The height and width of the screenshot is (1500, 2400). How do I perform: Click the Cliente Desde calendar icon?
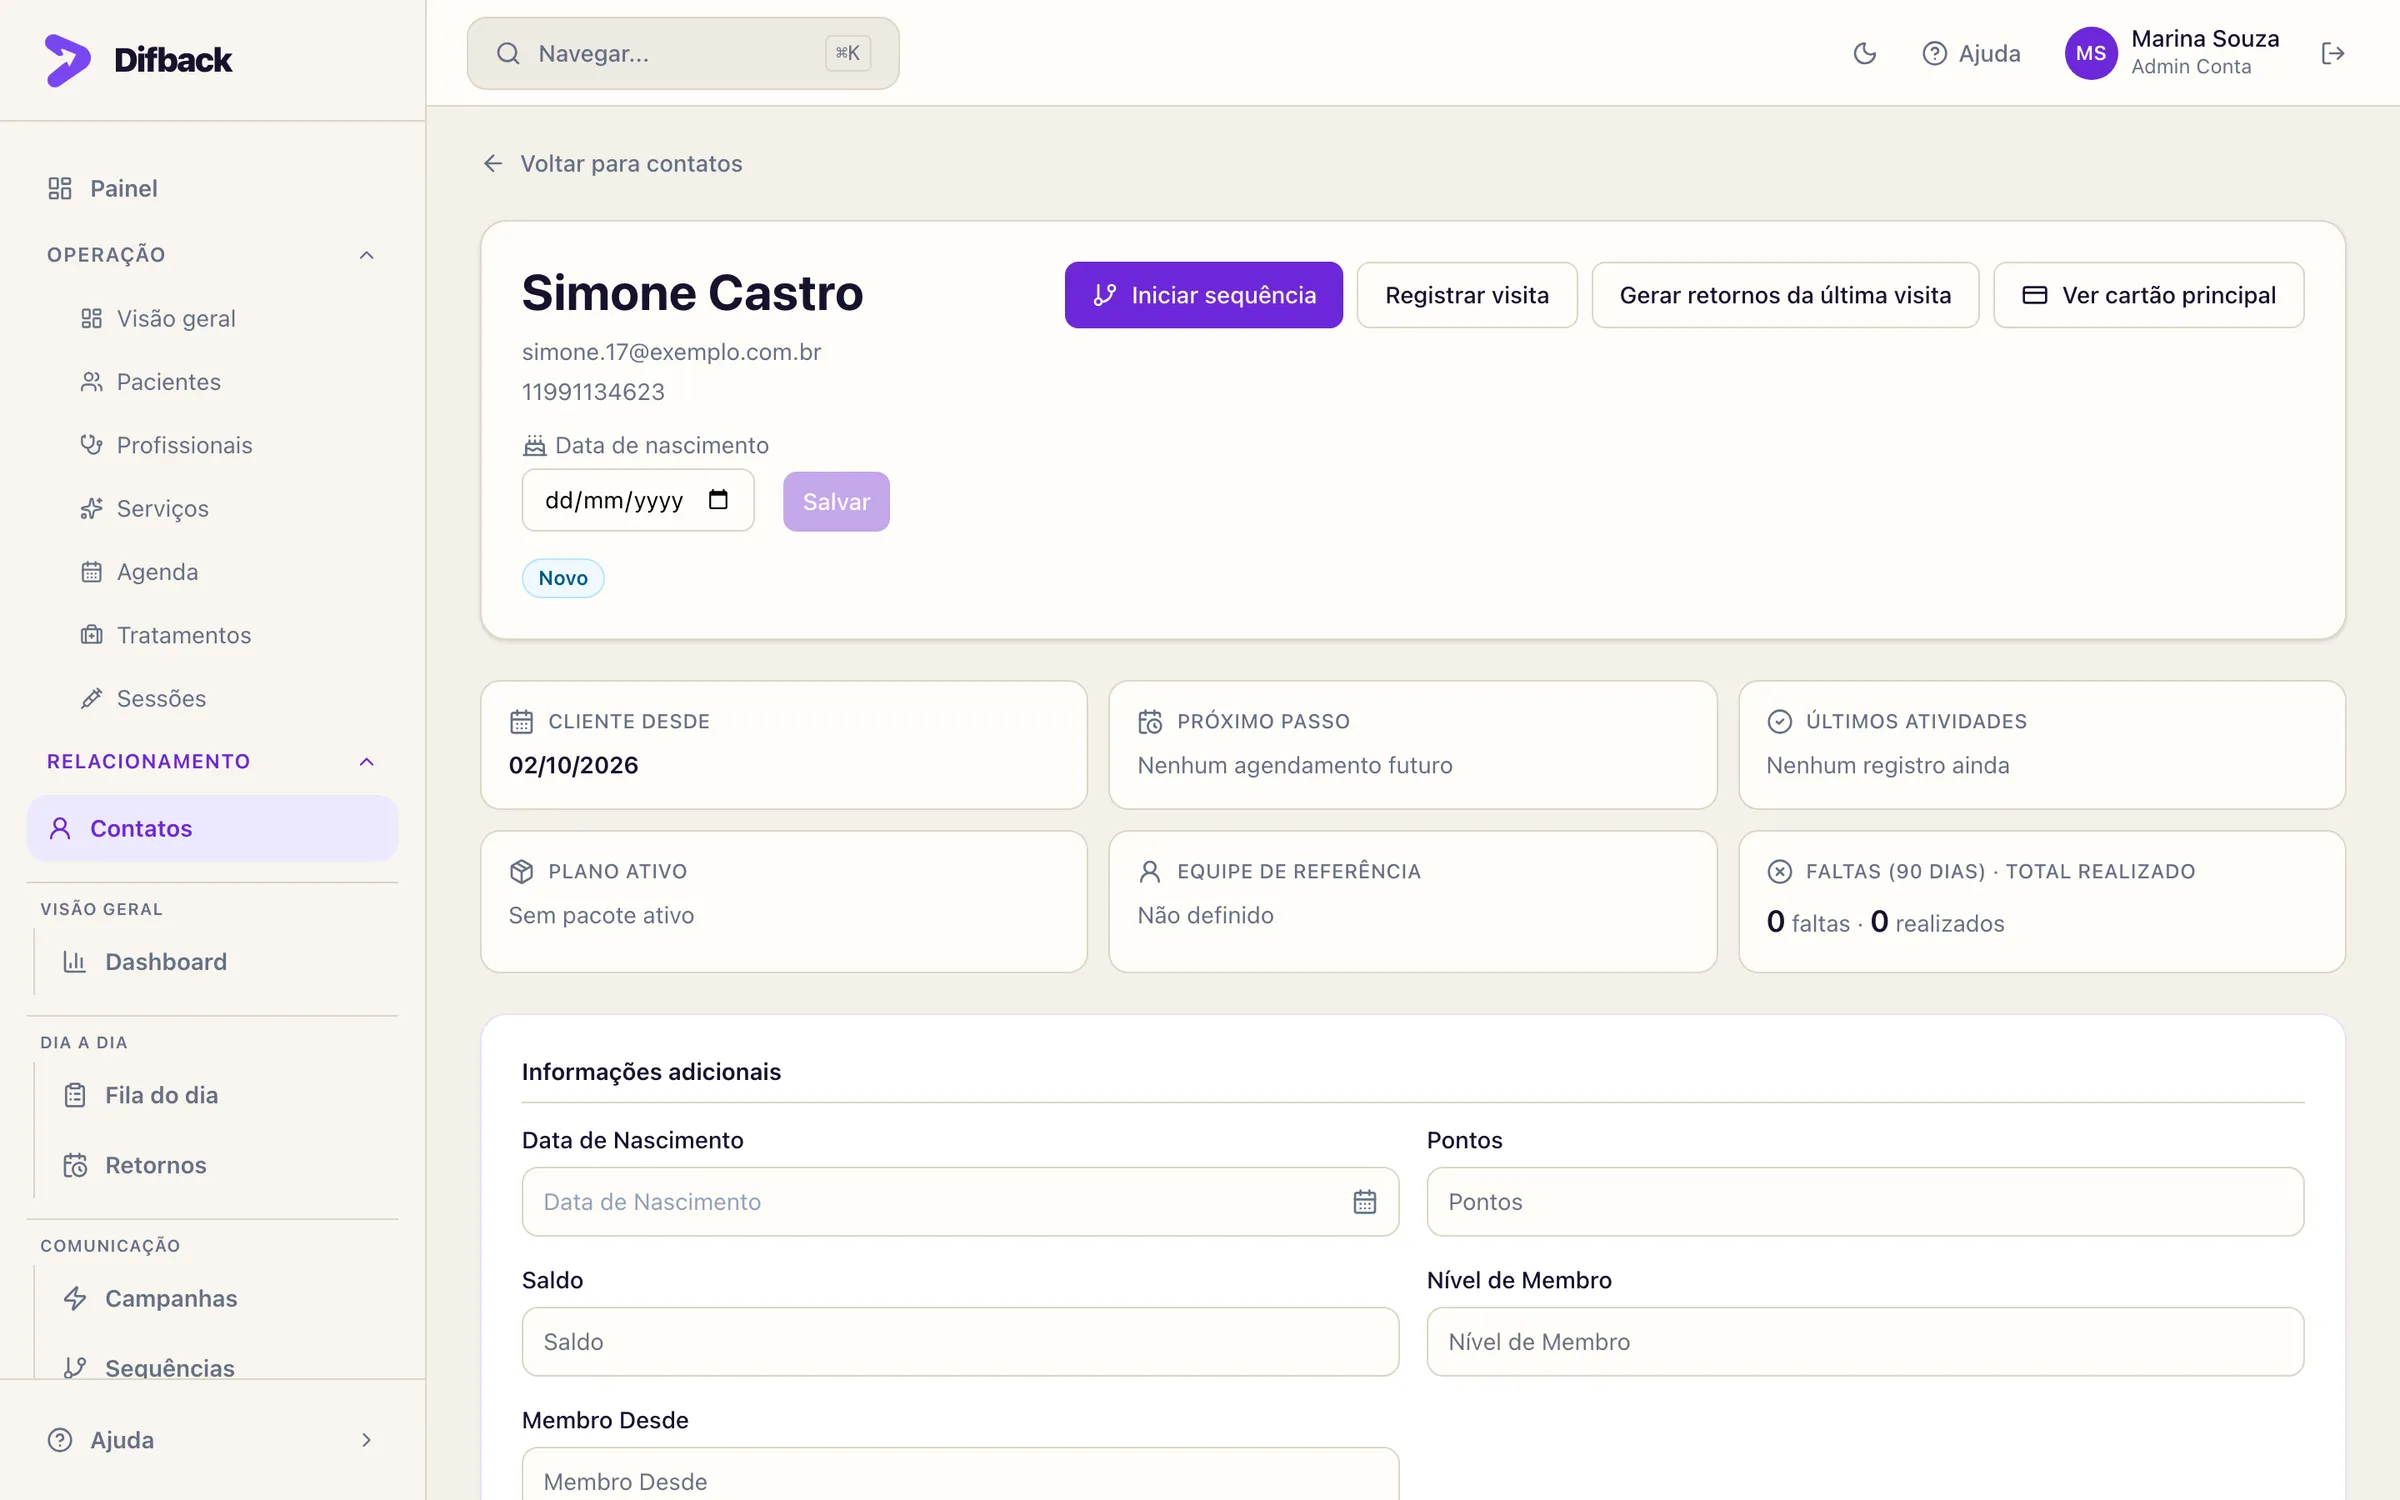[x=522, y=721]
